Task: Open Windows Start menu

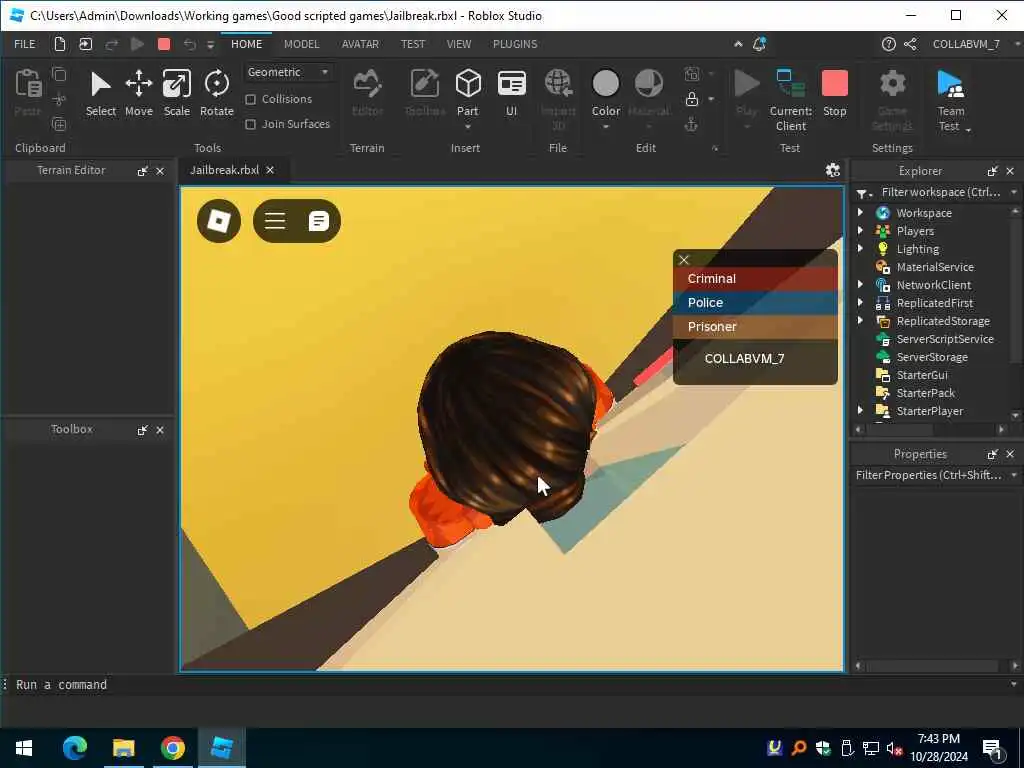Action: coord(24,748)
